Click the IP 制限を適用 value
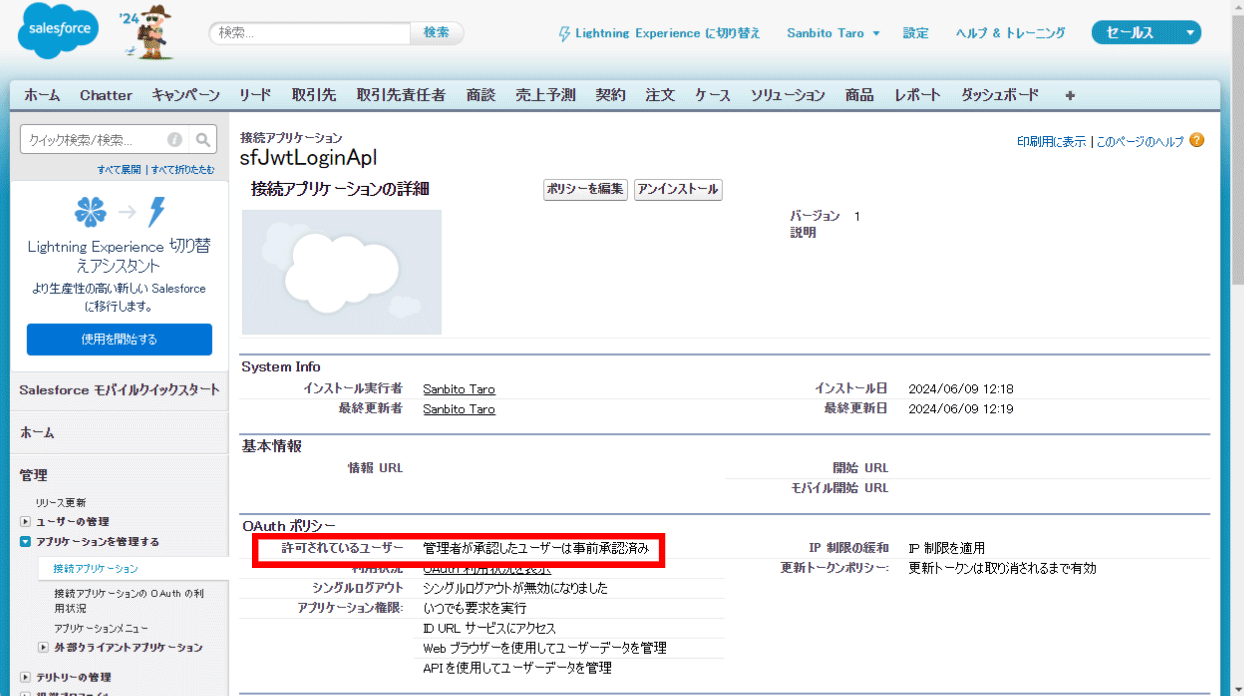Image resolution: width=1244 pixels, height=697 pixels. pos(946,548)
